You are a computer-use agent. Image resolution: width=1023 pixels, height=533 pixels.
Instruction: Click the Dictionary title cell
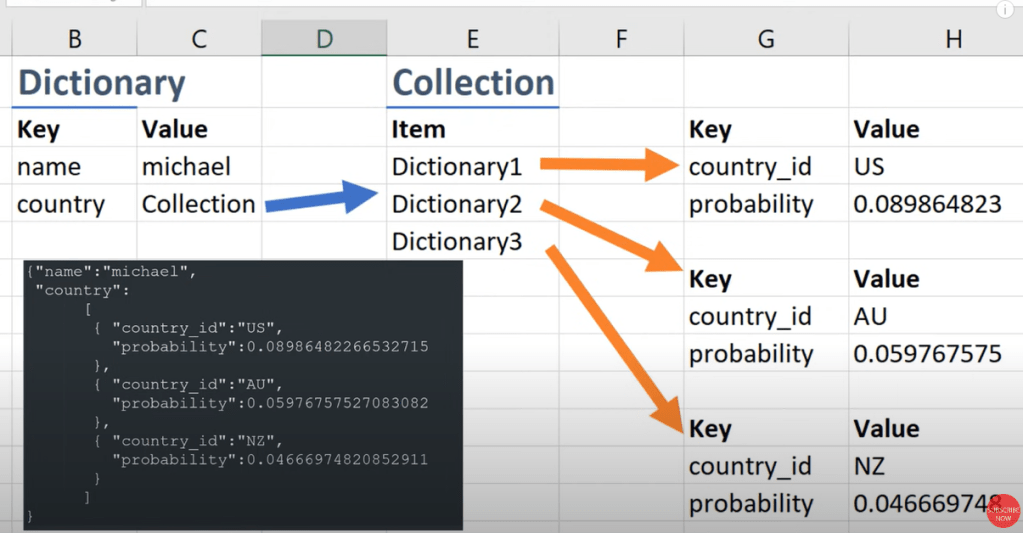coord(100,83)
